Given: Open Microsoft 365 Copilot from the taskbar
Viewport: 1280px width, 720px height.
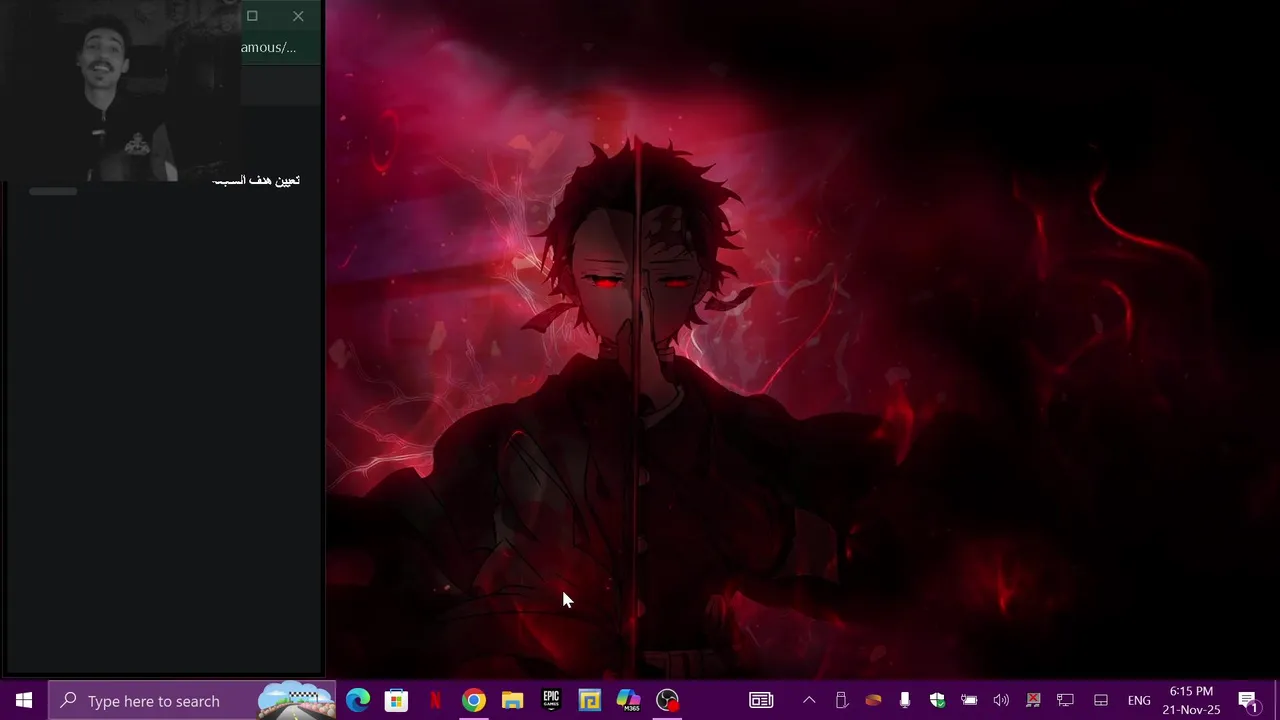Looking at the screenshot, I should click(628, 701).
